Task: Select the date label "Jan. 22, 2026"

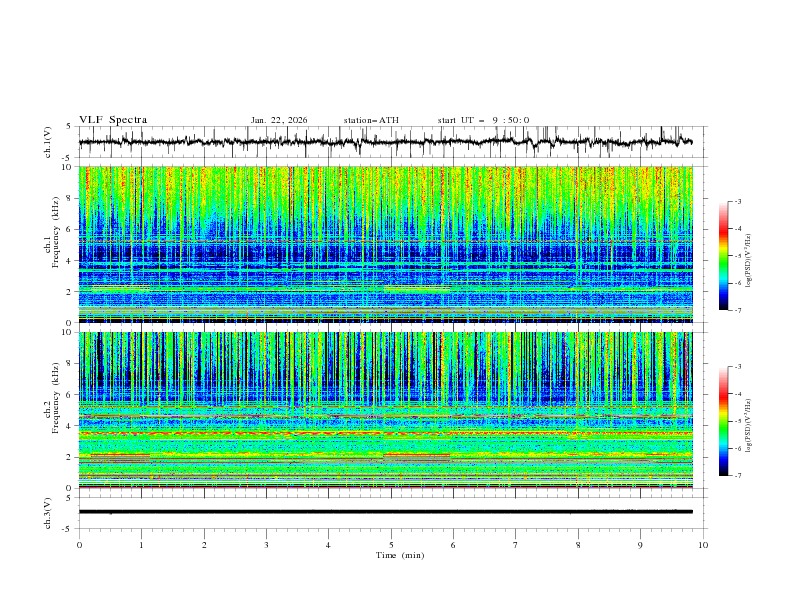Action: tap(279, 120)
